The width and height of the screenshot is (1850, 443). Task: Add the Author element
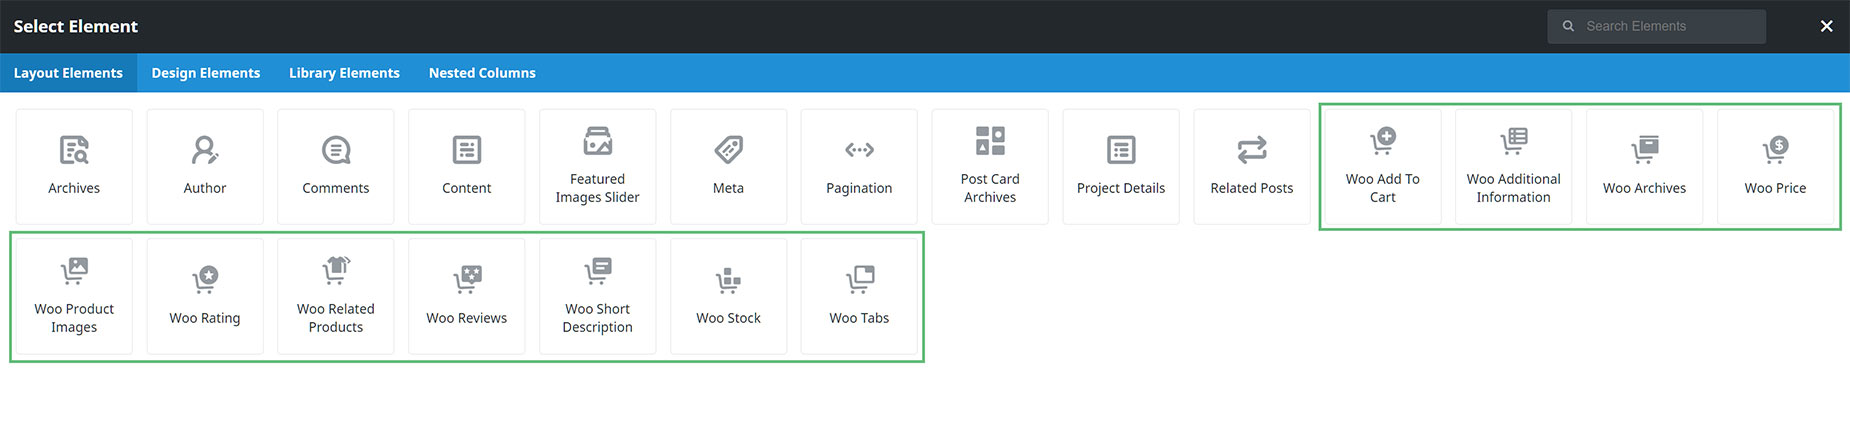[x=205, y=166]
